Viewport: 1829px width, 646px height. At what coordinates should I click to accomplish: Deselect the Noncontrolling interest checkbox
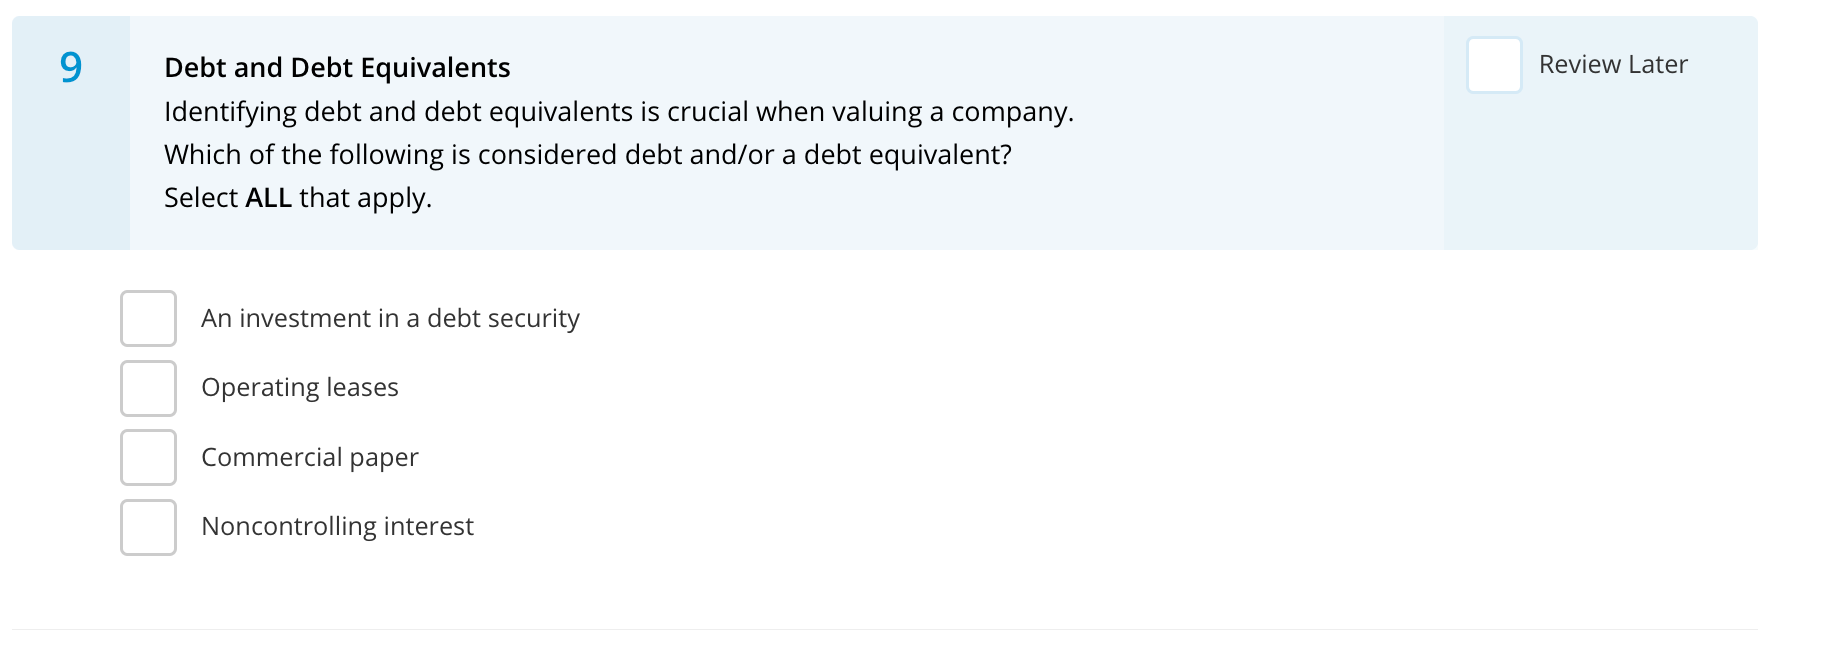pyautogui.click(x=148, y=527)
